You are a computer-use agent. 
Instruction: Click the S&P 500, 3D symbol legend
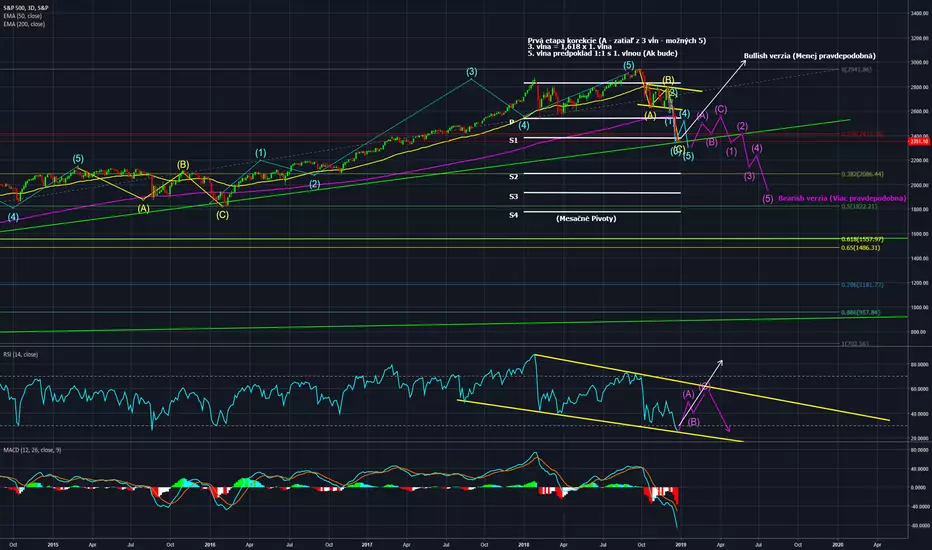[x=26, y=8]
